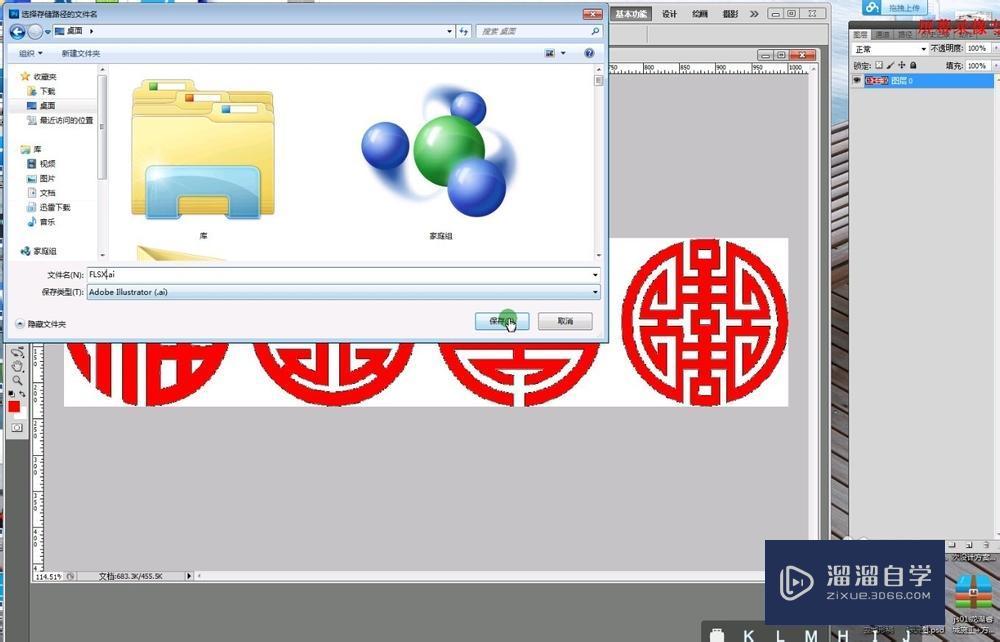Expand more workspaces chevron in Photoshop
1000x642 pixels.
click(x=754, y=13)
